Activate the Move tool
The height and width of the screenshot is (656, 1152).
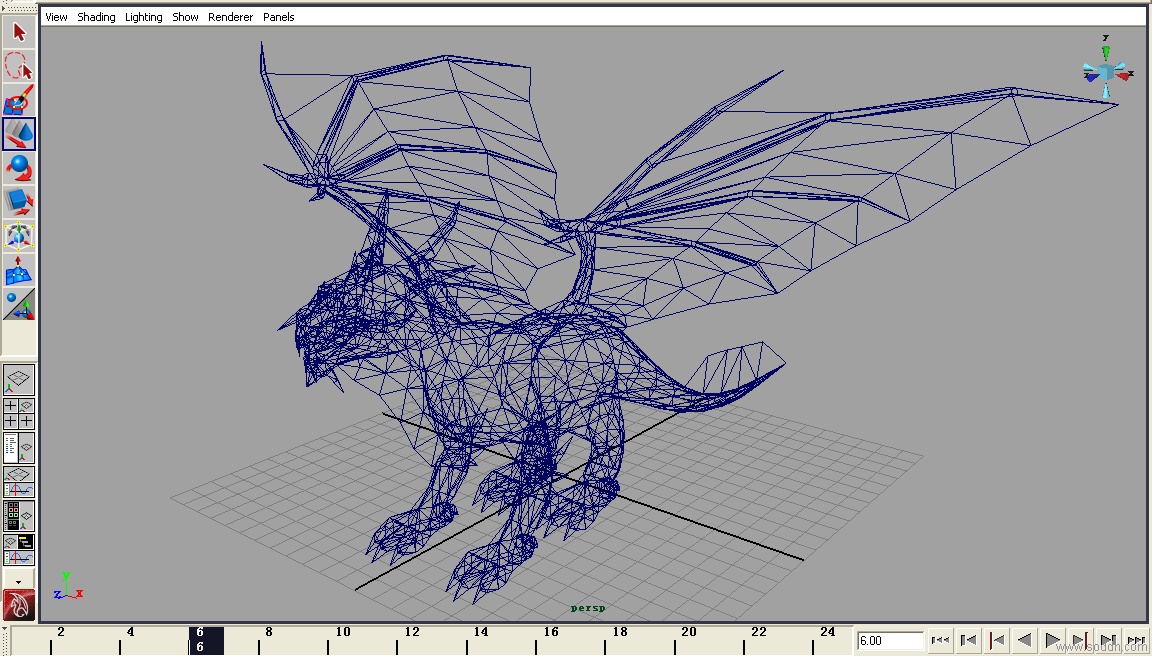pos(19,134)
